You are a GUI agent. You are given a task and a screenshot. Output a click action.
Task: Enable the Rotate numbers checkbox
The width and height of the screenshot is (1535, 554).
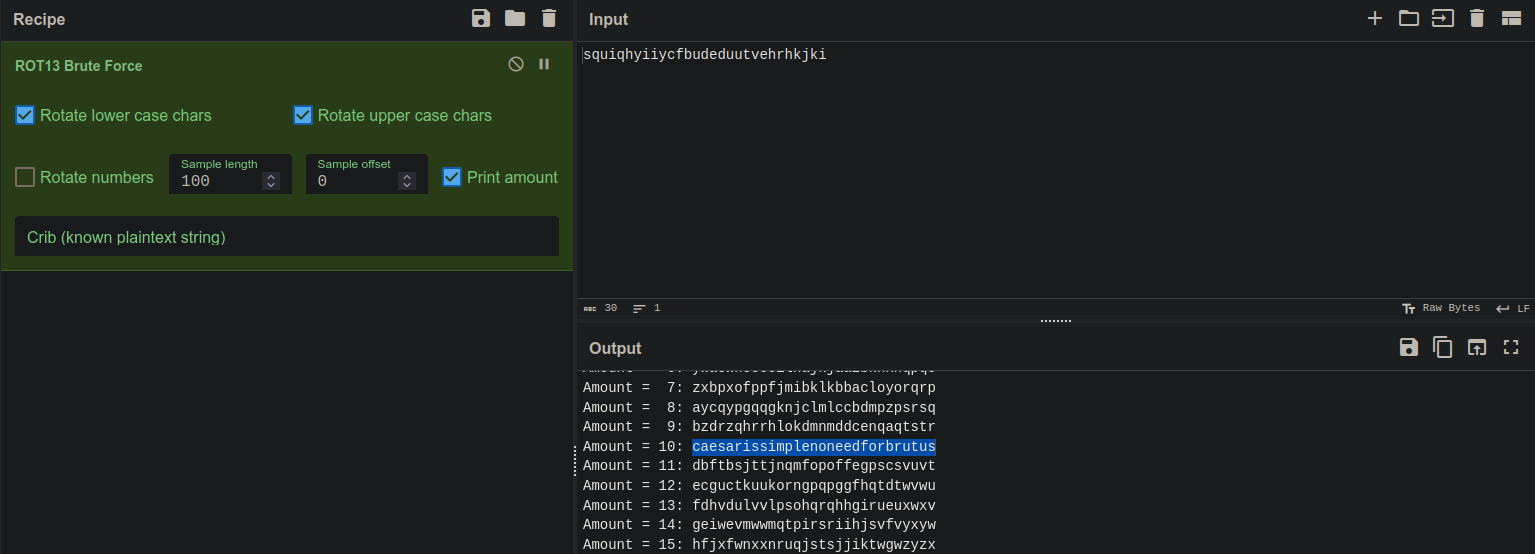coord(25,177)
